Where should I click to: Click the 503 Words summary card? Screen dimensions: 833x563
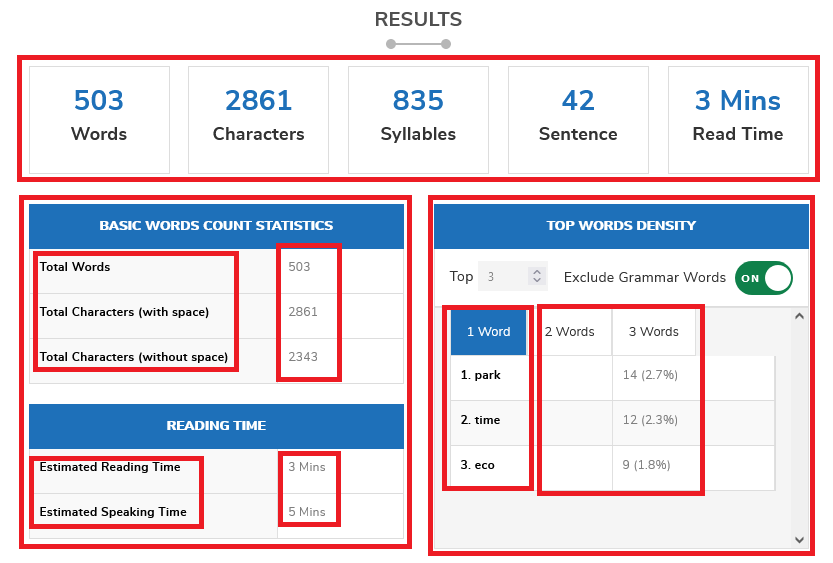[x=99, y=120]
